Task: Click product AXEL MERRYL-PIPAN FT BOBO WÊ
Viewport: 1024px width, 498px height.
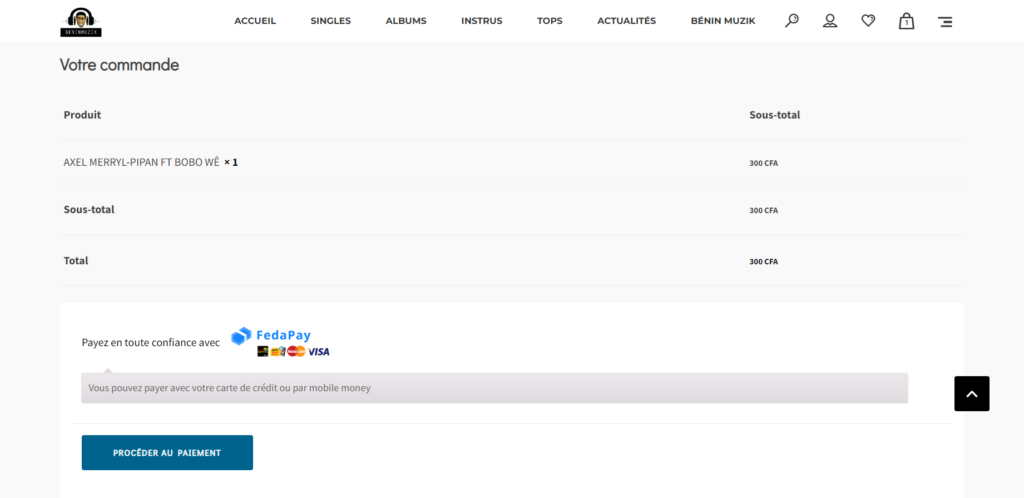Action: coord(141,162)
